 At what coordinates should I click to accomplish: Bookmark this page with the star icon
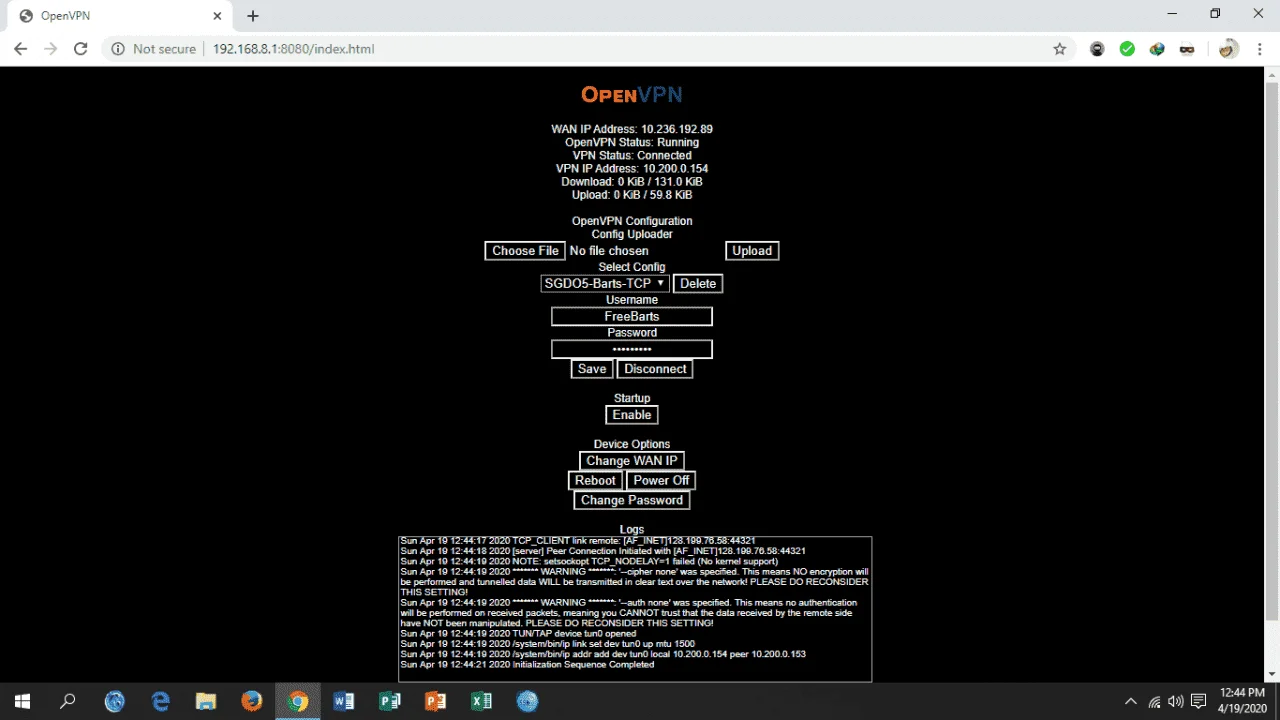[x=1060, y=48]
